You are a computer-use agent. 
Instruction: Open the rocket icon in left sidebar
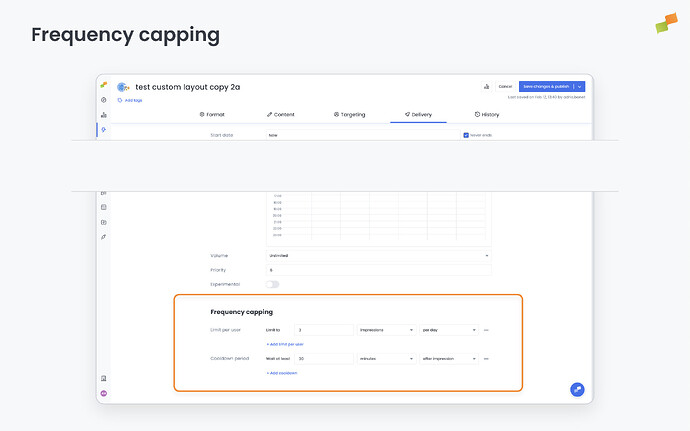[x=103, y=237]
